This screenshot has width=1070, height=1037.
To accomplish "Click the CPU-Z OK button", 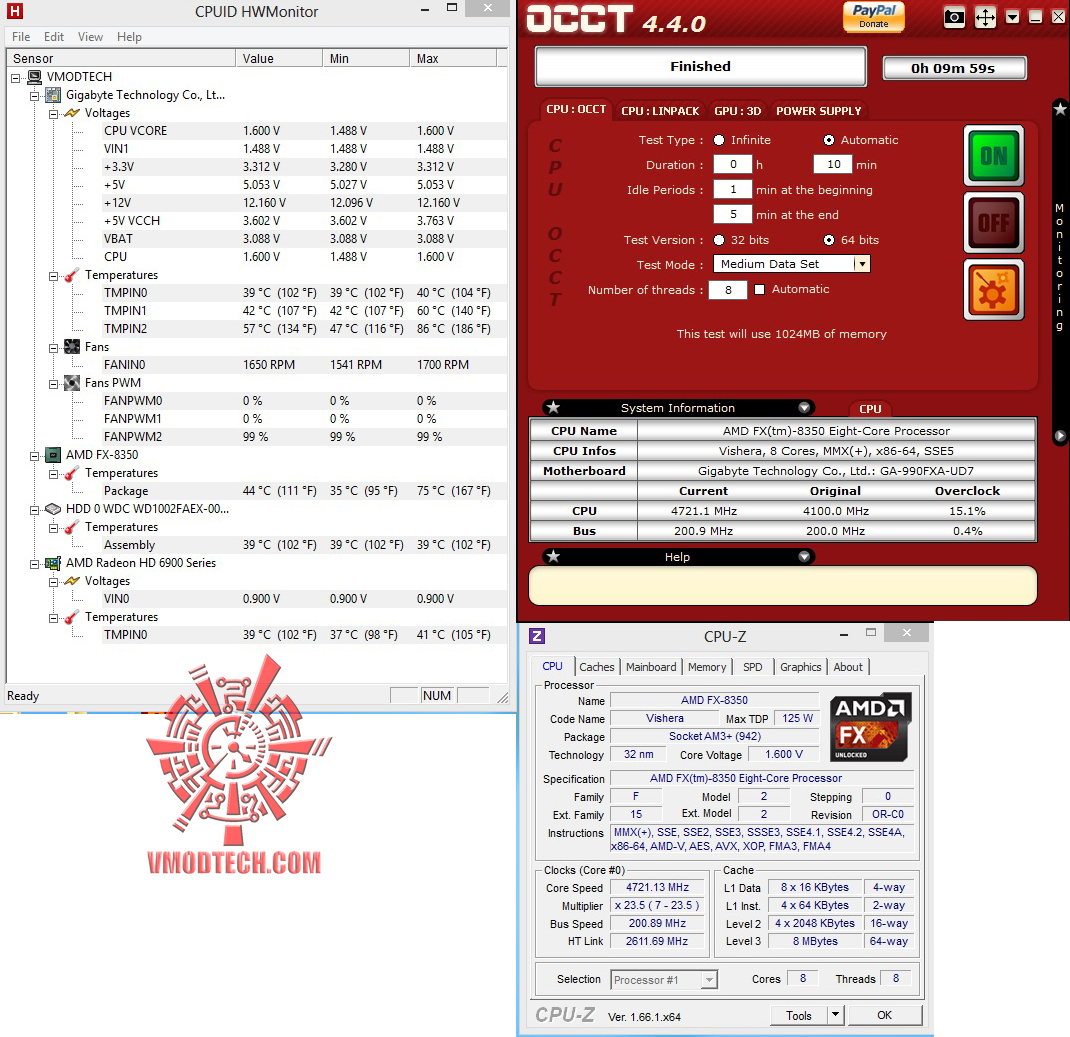I will point(884,1015).
